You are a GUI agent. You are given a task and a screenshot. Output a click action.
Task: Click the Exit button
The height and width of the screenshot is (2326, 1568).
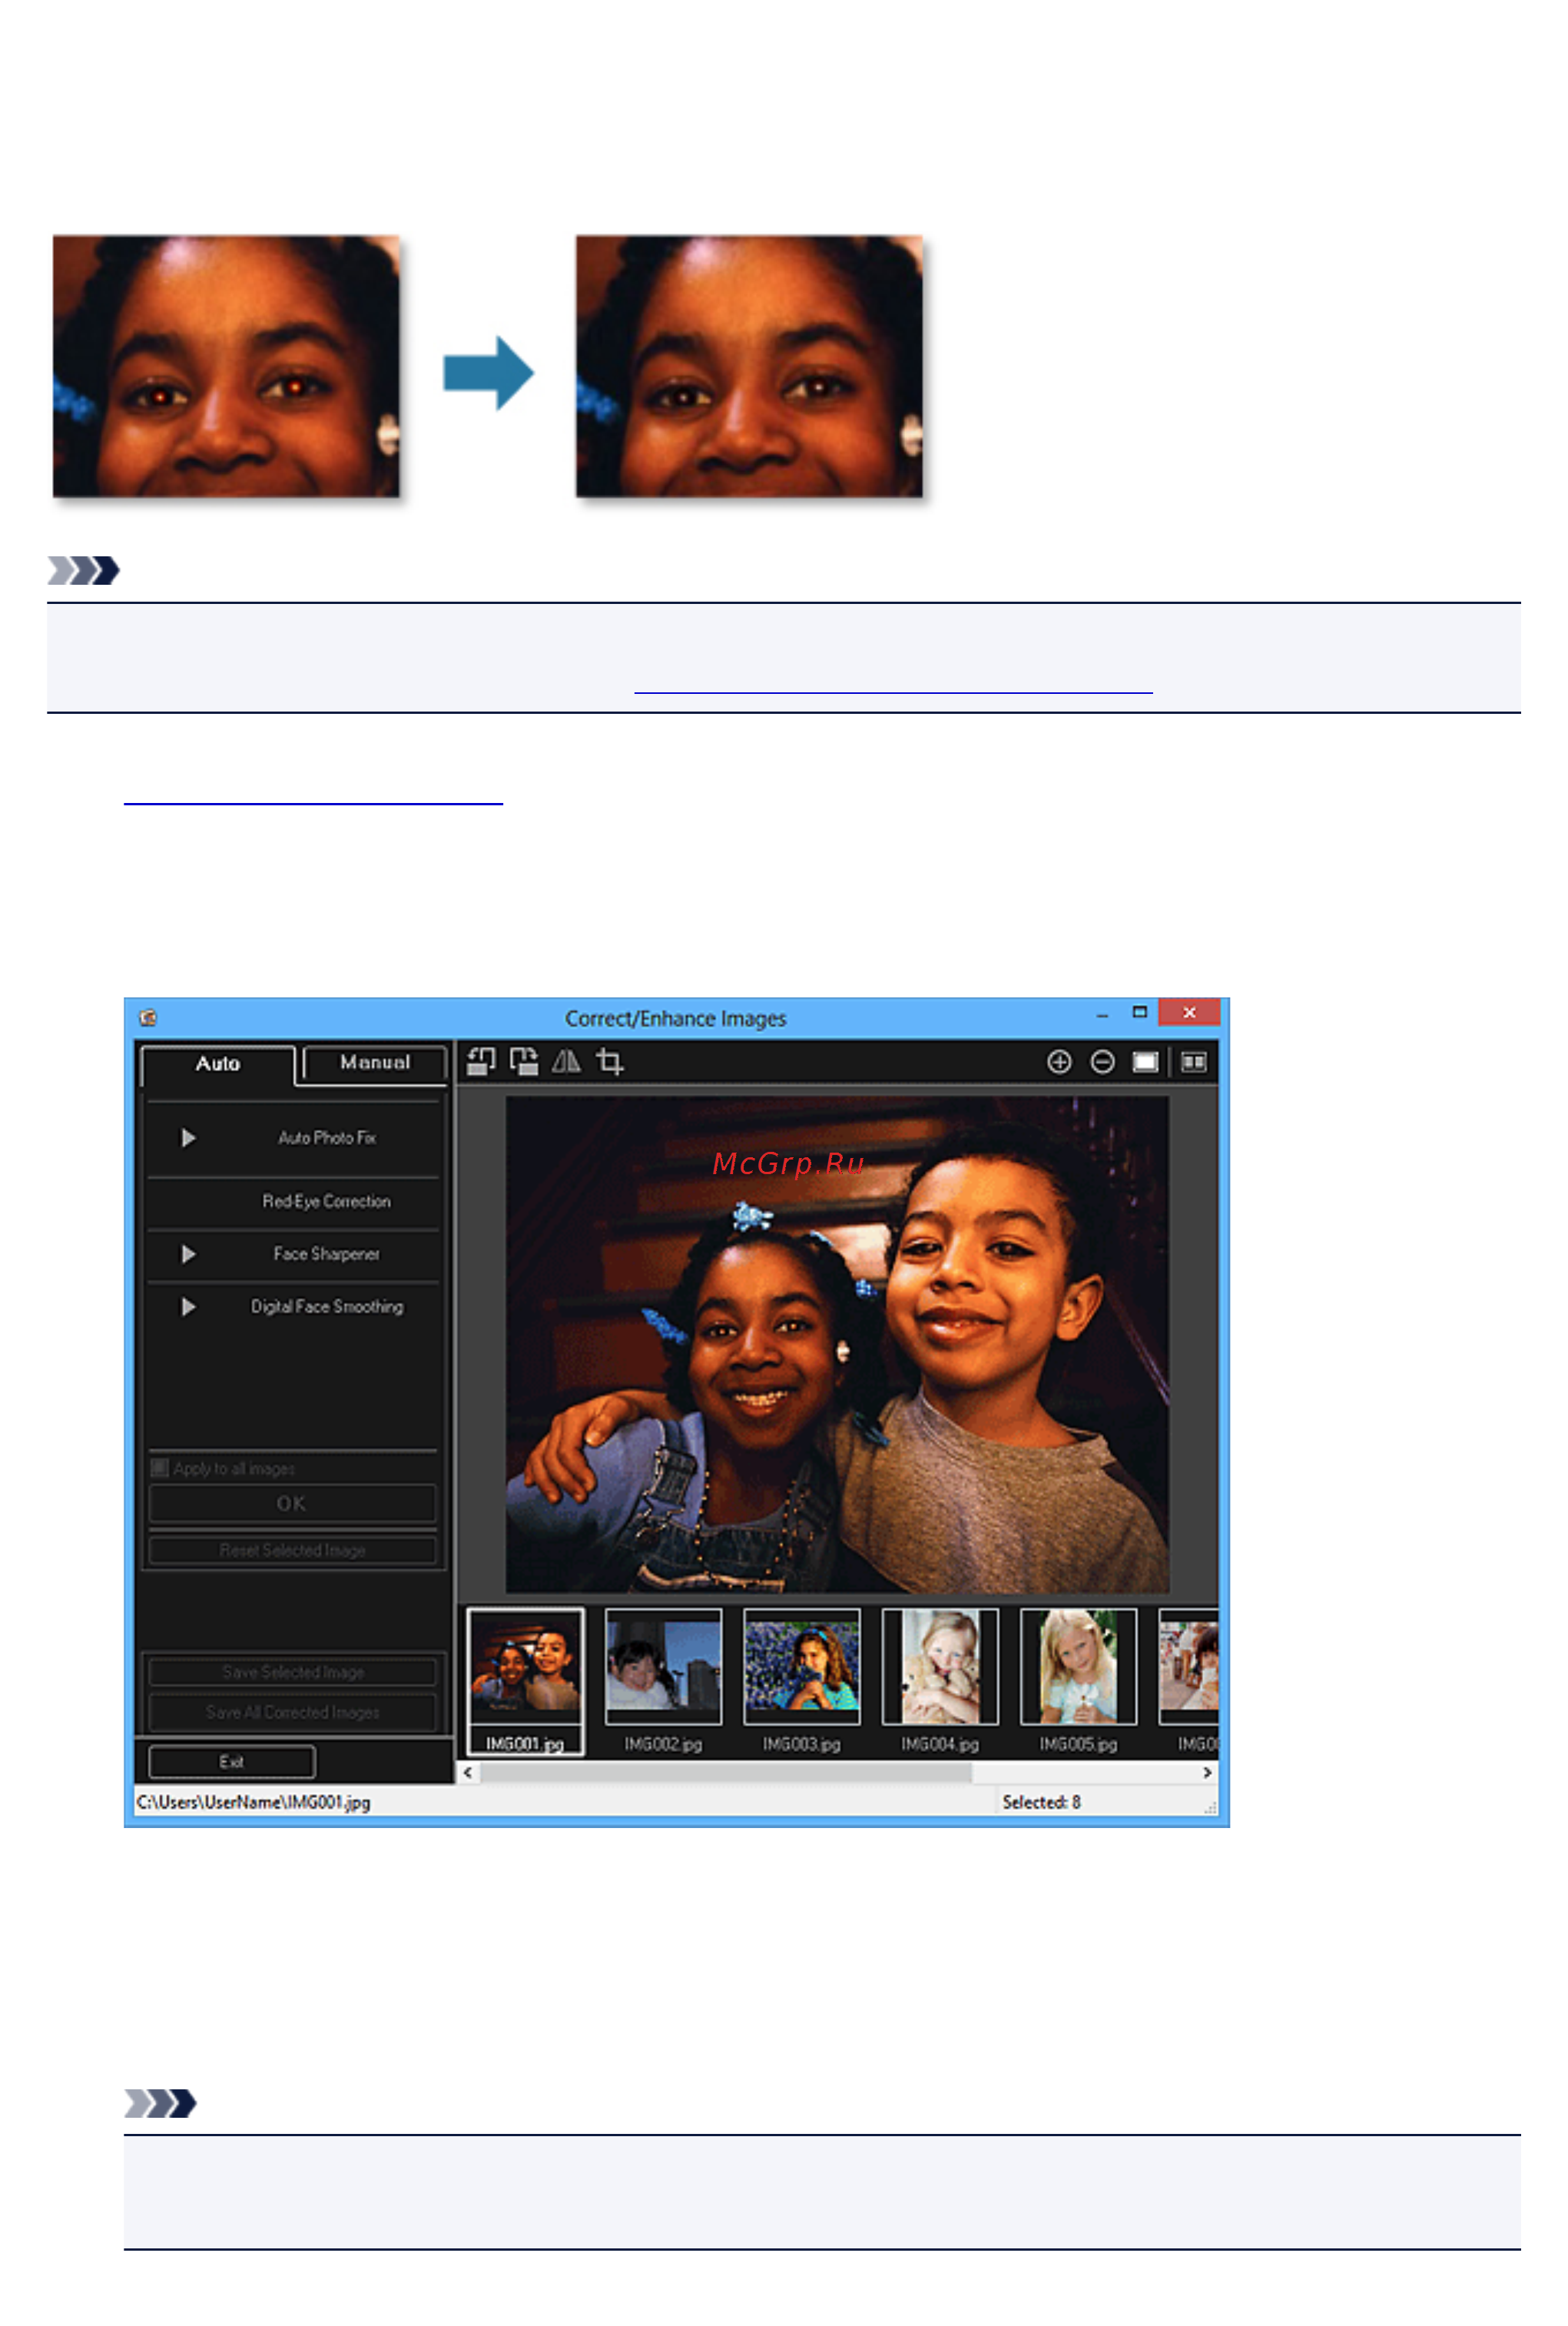(232, 1762)
